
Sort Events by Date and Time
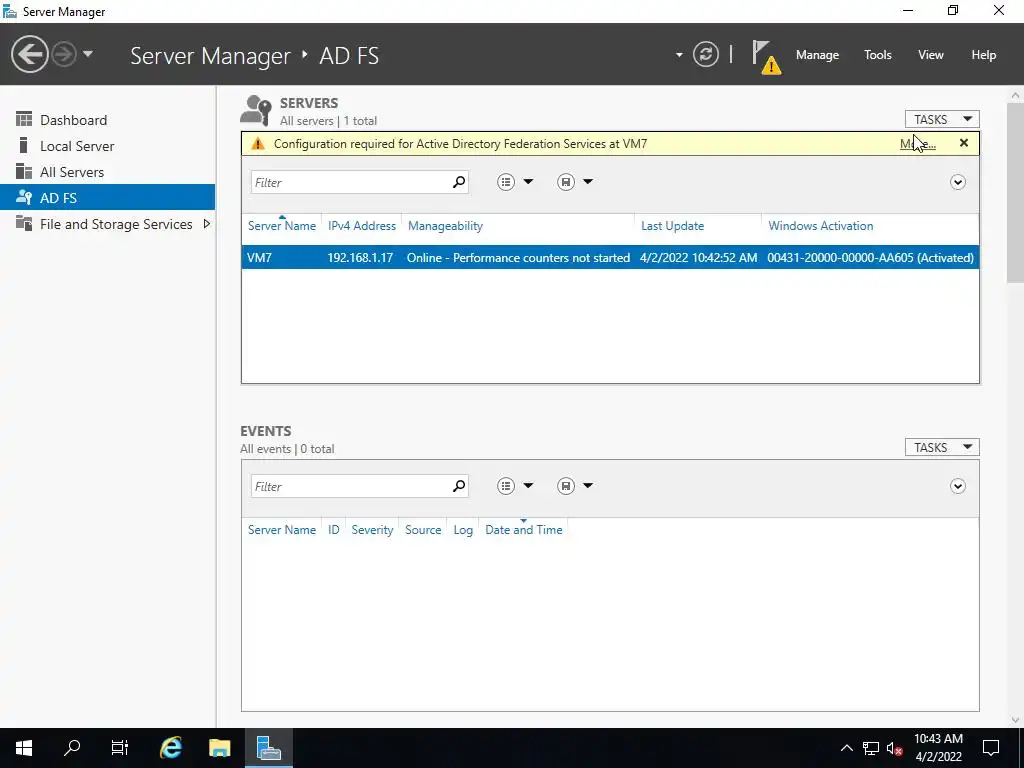[x=523, y=530]
